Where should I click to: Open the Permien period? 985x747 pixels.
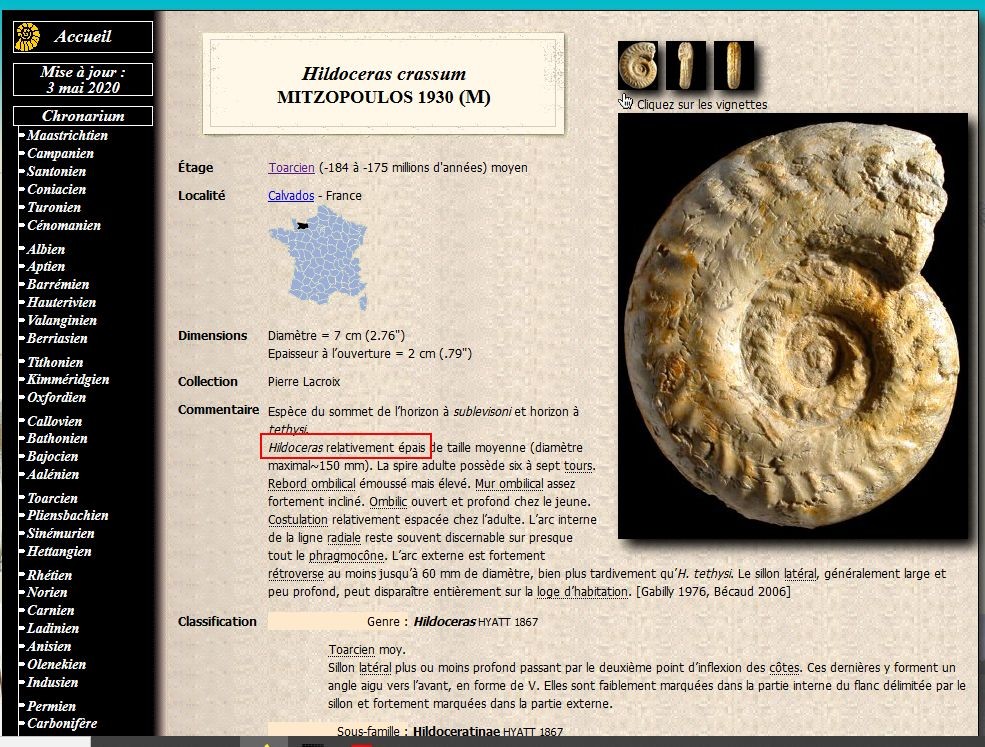[52, 706]
